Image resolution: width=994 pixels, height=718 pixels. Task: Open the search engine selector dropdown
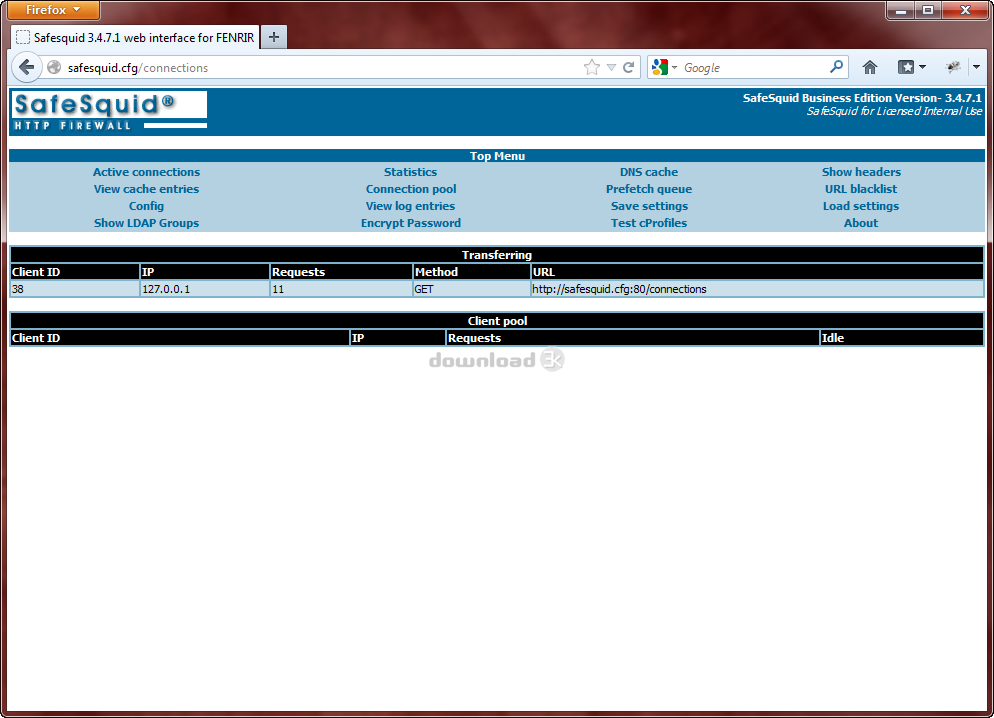[674, 67]
